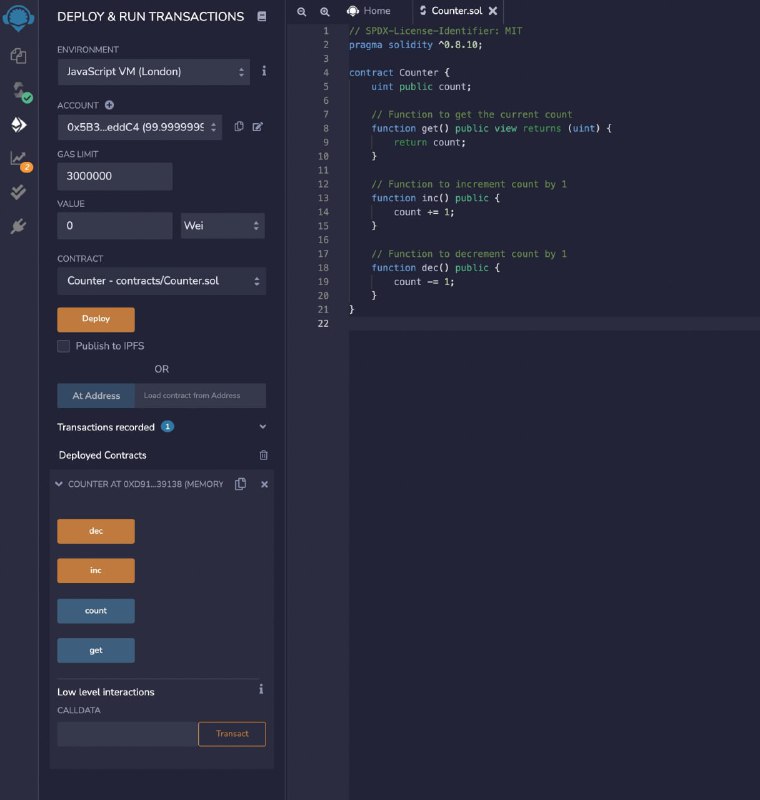The image size is (760, 800).
Task: Click into the Gas Limit field
Action: [114, 176]
